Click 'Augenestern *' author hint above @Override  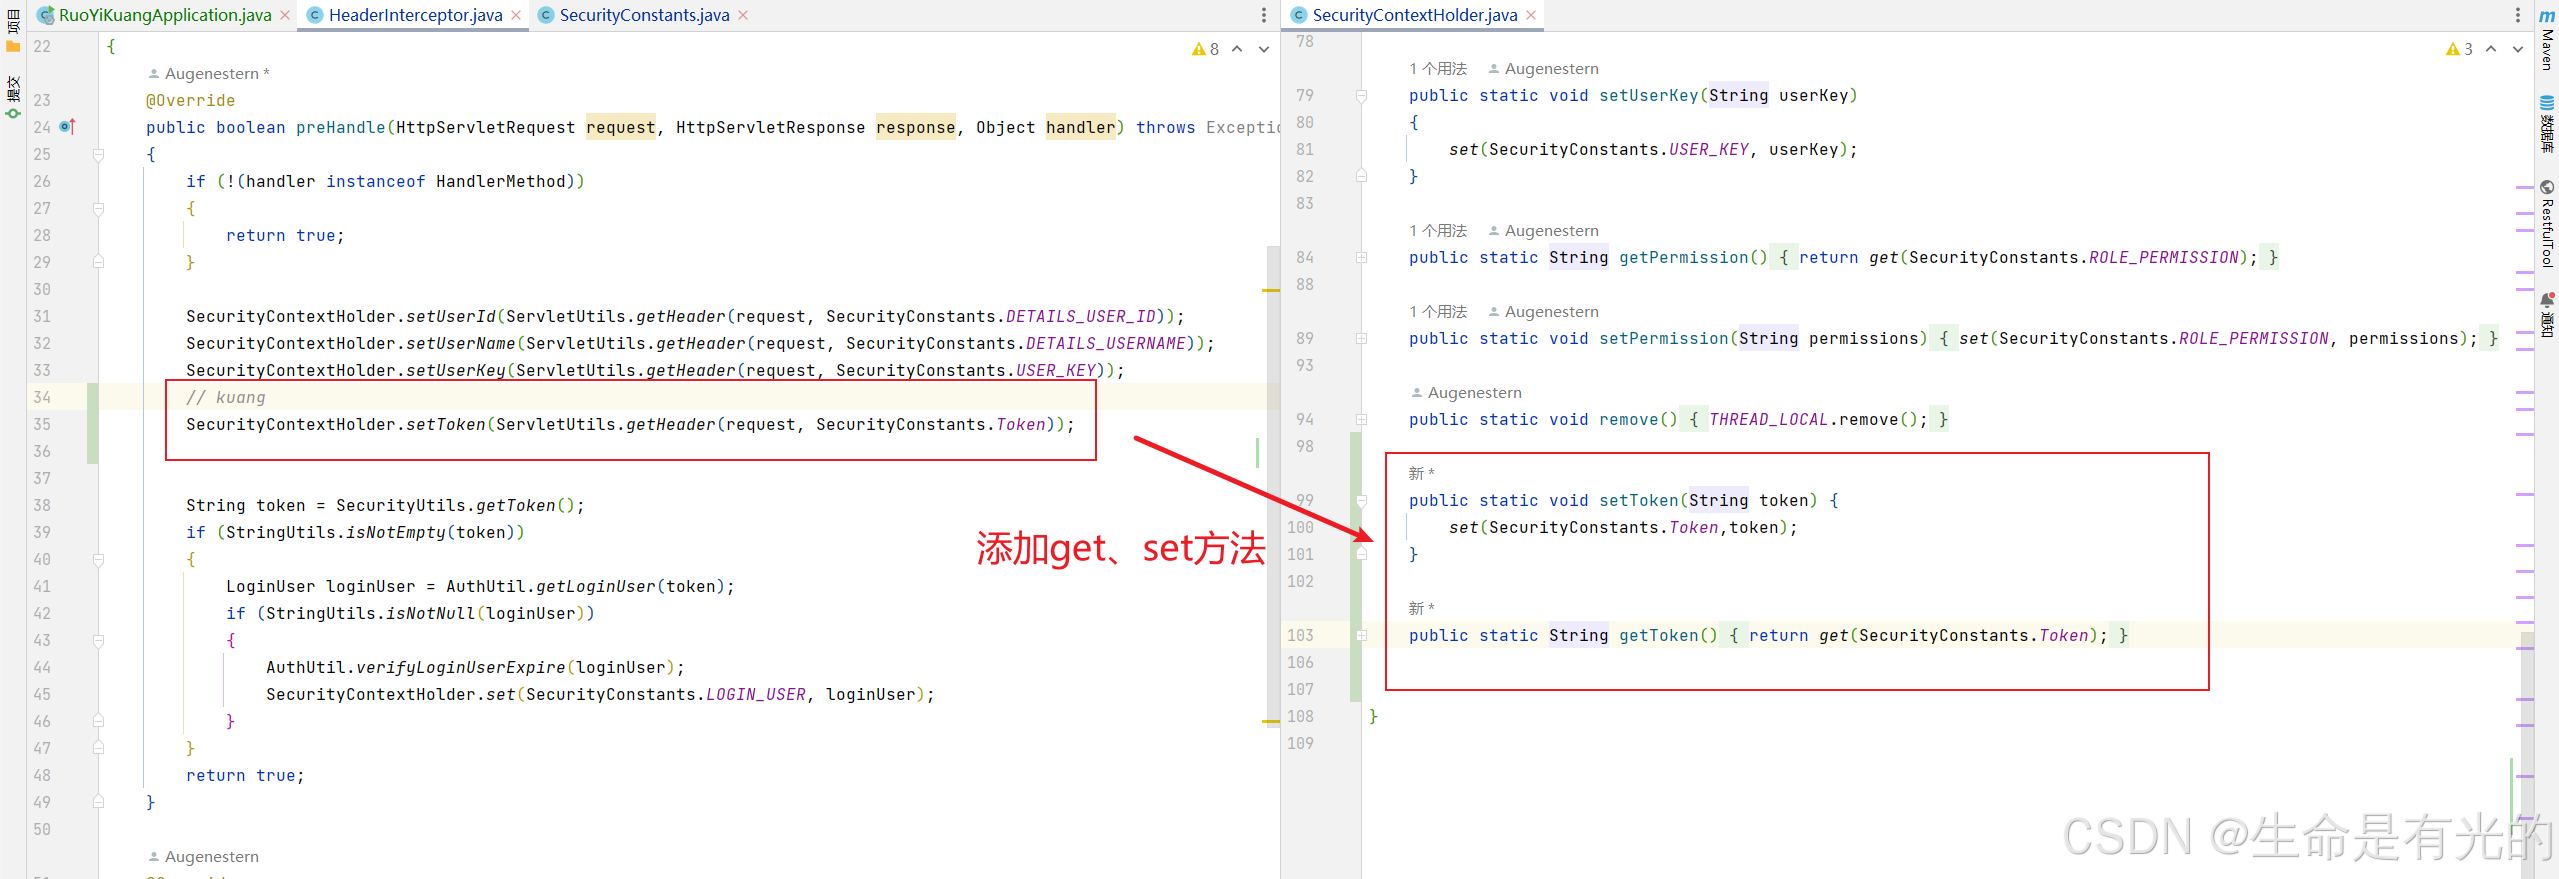coord(209,73)
